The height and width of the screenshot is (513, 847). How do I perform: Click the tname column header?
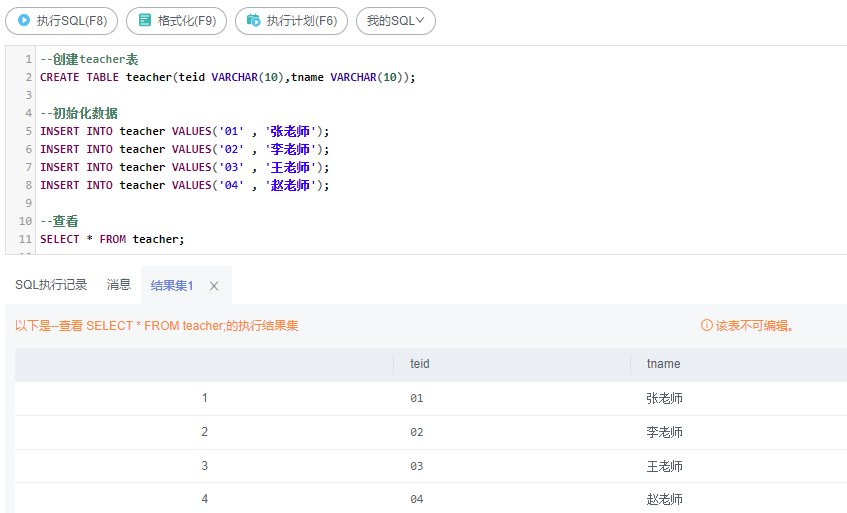[663, 364]
